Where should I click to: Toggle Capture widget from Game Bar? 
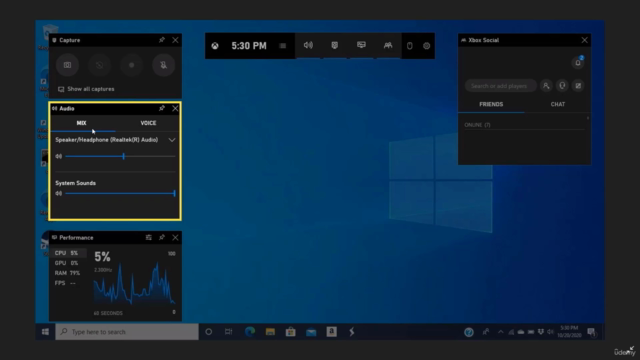tap(335, 45)
